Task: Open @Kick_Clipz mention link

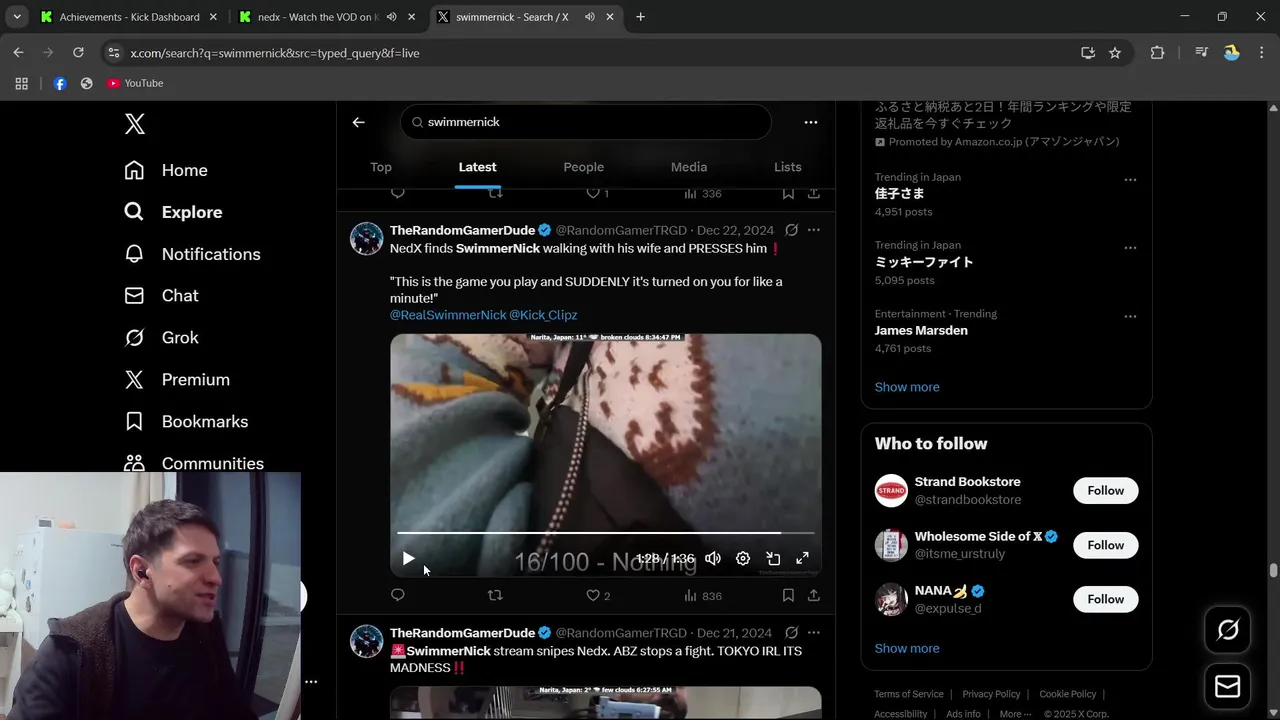Action: (543, 315)
